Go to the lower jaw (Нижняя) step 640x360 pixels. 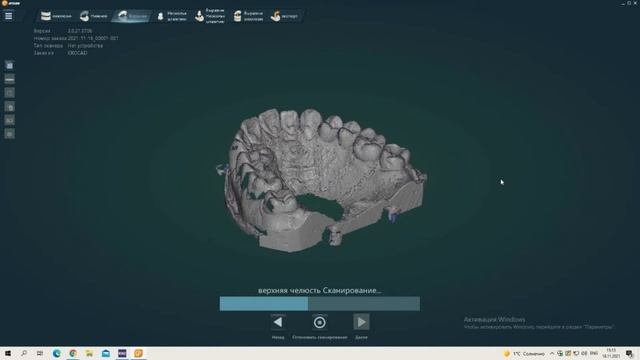point(93,16)
